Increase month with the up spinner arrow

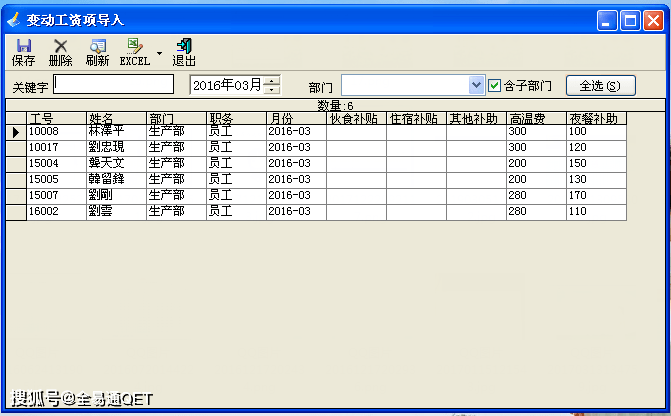[271, 80]
